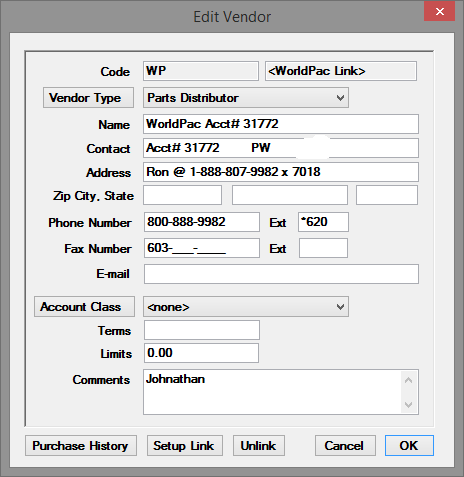Viewport: 464px width, 477px height.
Task: Click the E-mail input field
Action: click(x=281, y=274)
